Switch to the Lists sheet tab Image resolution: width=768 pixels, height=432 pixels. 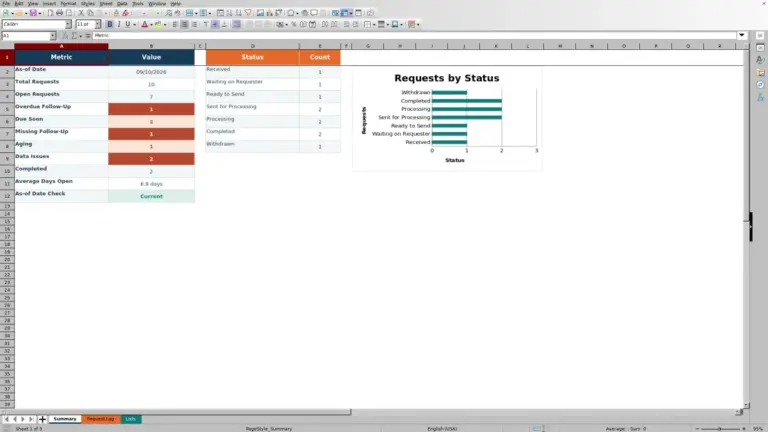(130, 419)
